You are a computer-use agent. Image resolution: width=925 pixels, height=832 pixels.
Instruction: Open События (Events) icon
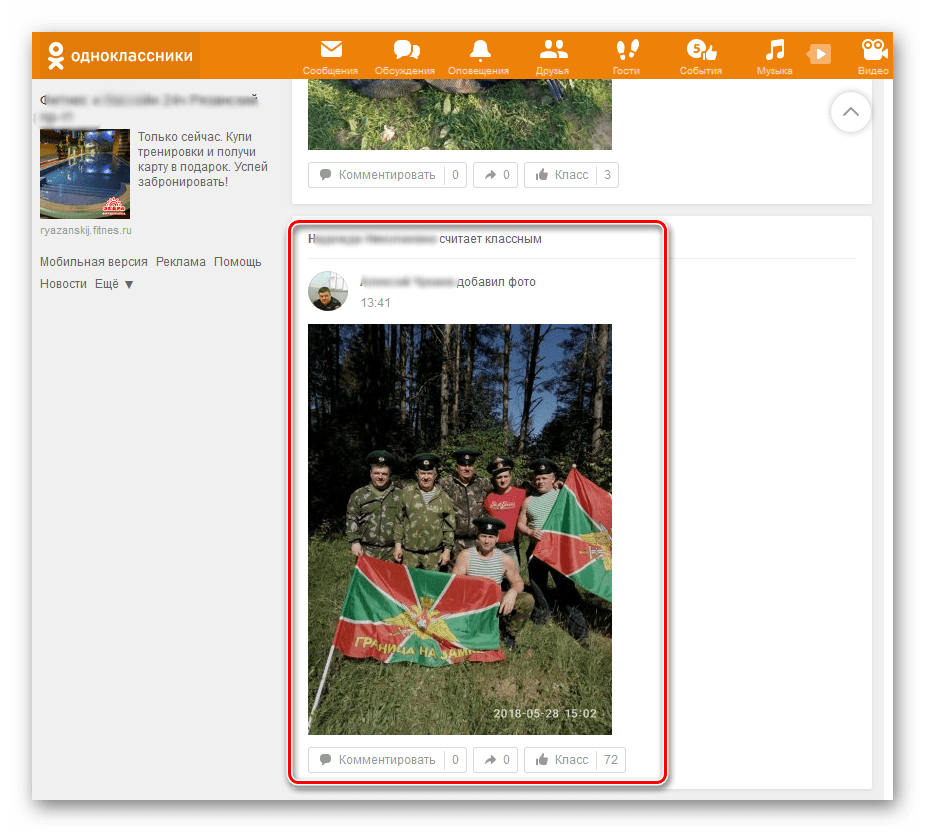click(x=700, y=51)
